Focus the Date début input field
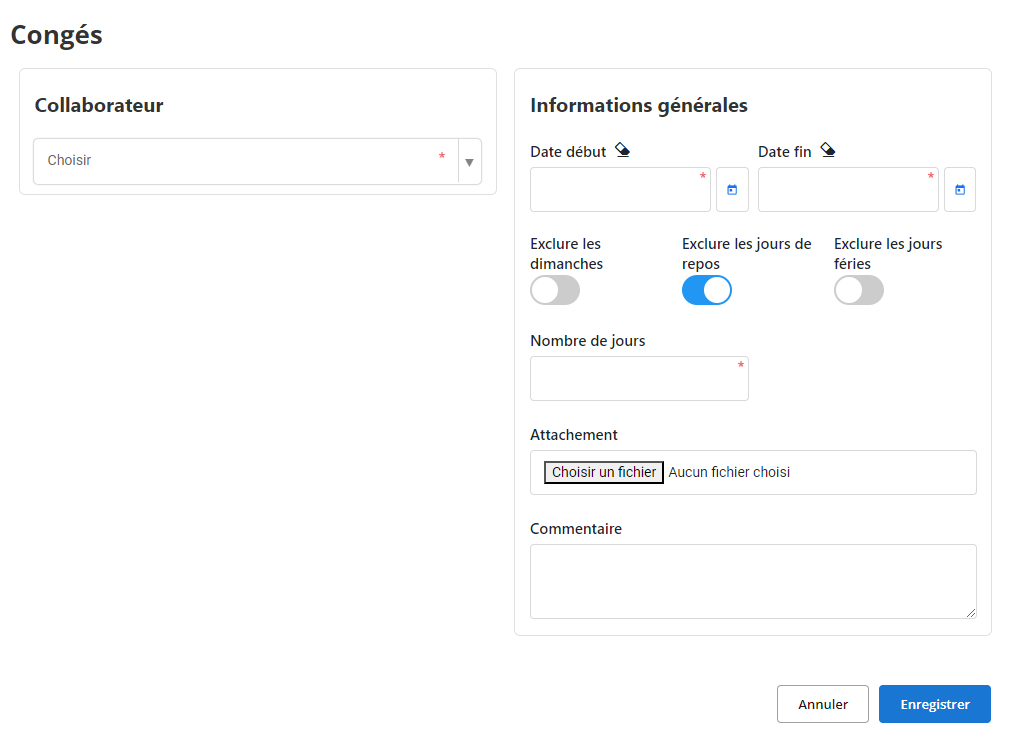Screen dimensions: 1009x750 [620, 190]
